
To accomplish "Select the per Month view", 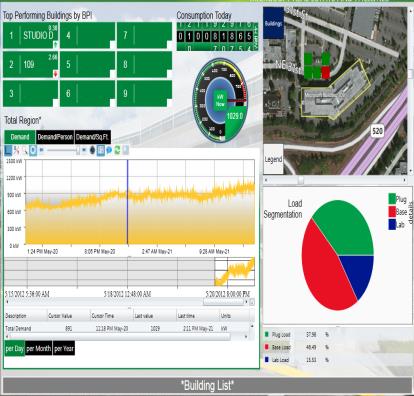I will coord(39,349).
